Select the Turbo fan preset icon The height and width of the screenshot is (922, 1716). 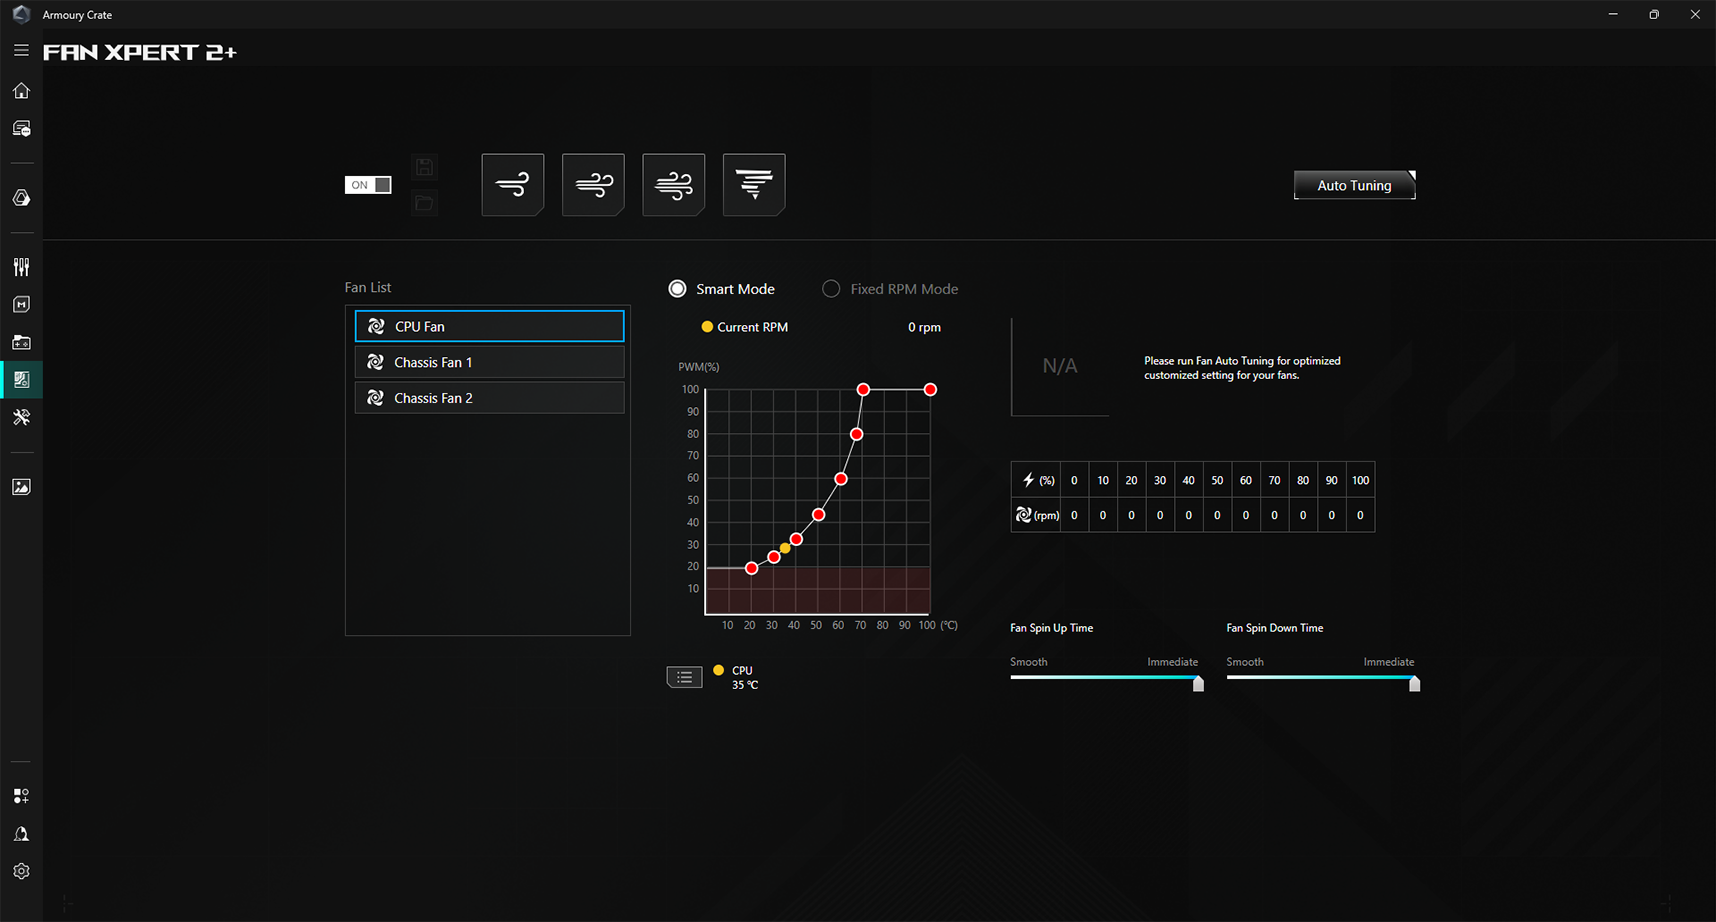pyautogui.click(x=673, y=185)
